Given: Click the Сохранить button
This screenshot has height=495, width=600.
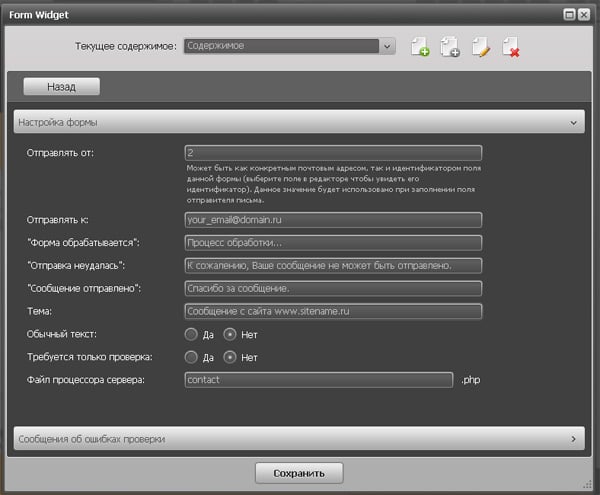Looking at the screenshot, I should tap(299, 472).
